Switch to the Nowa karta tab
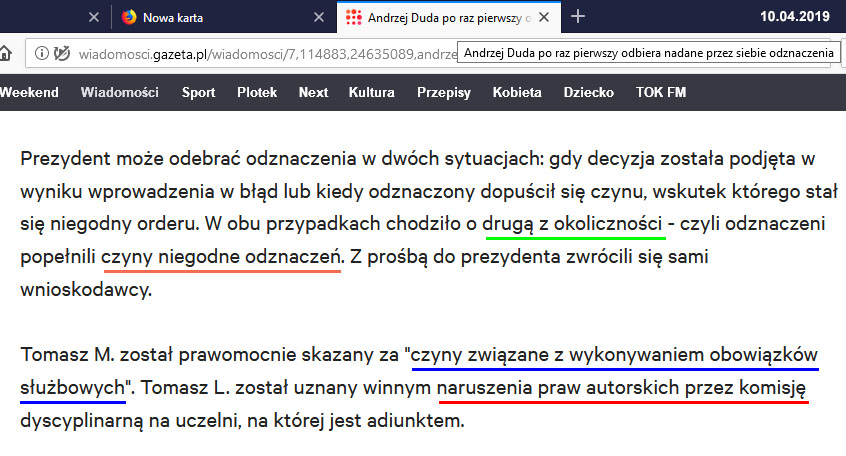This screenshot has width=846, height=456. tap(223, 17)
